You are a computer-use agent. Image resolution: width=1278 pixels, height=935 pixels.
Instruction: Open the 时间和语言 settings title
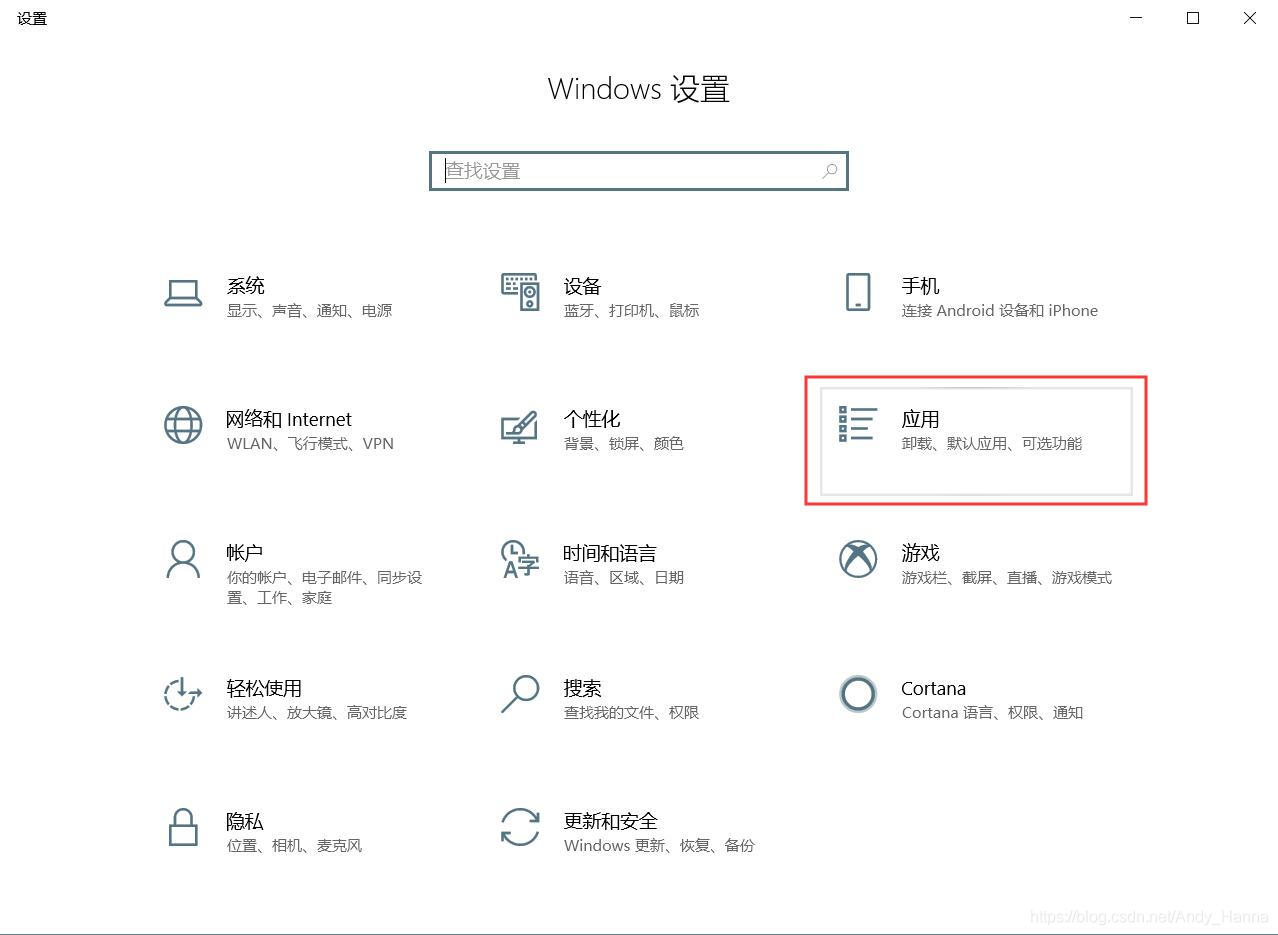click(x=610, y=553)
